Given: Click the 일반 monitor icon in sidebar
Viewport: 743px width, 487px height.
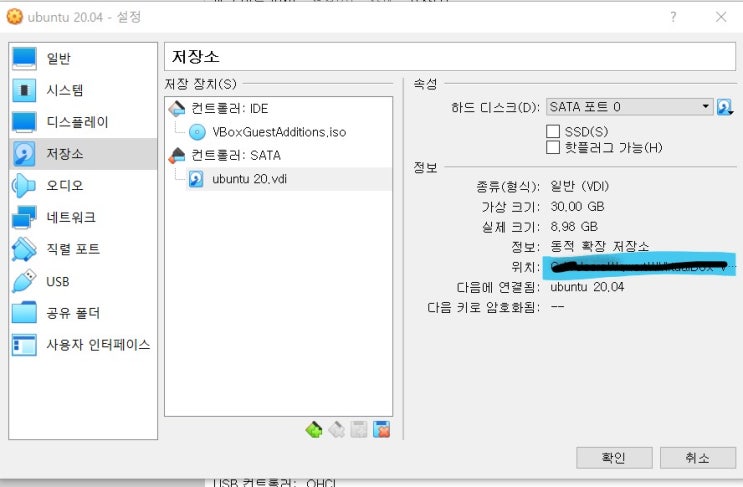Looking at the screenshot, I should 24,58.
